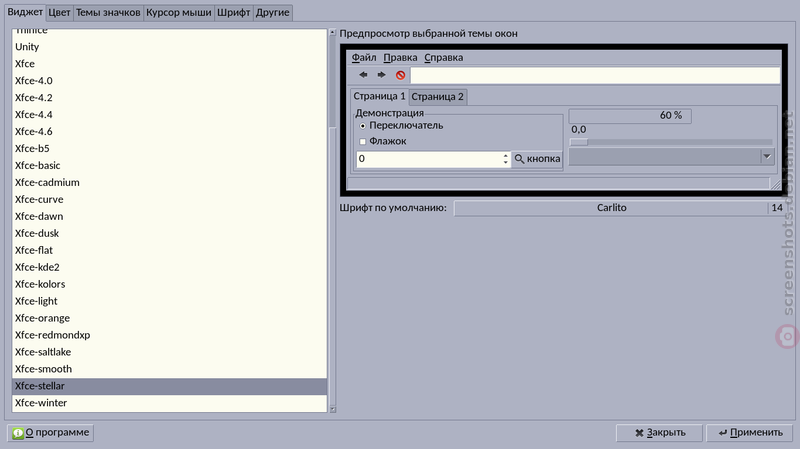
Task: Click the Применить button
Action: pyautogui.click(x=749, y=433)
